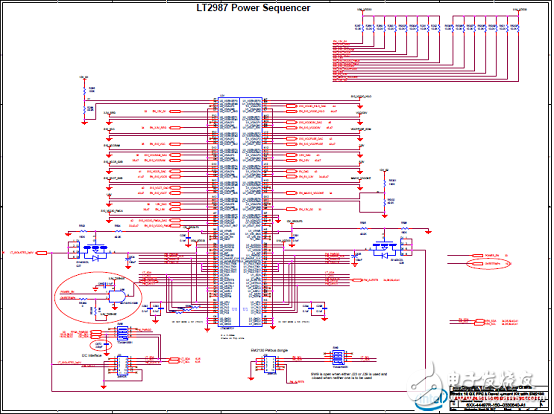The height and width of the screenshot is (414, 554).
Task: Click the circled capacitor below the red ellipse
Action: click(101, 345)
